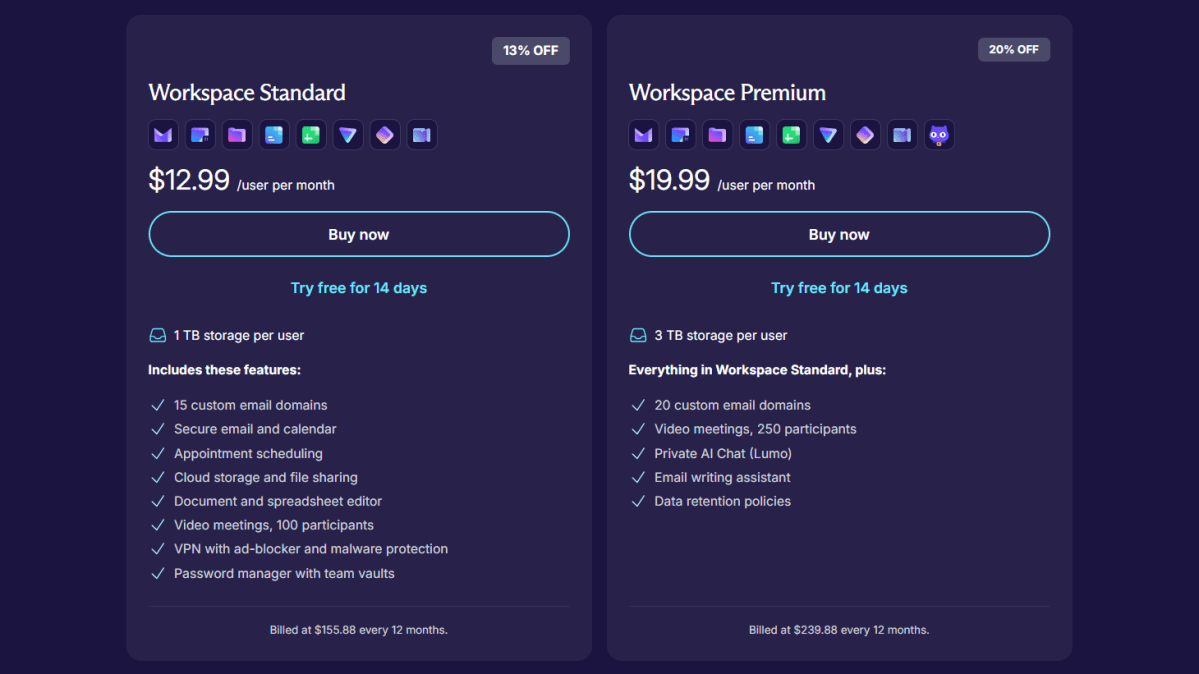The height and width of the screenshot is (674, 1199).
Task: Select the Lumo cat icon under Workspace Premium
Action: pyautogui.click(x=939, y=134)
